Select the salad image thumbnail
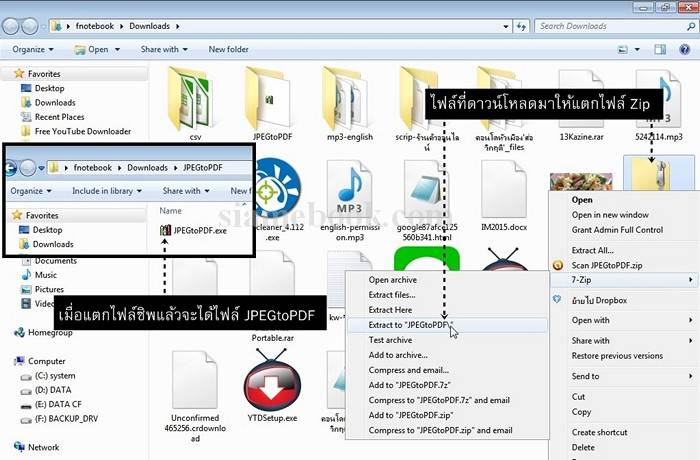 tap(581, 181)
